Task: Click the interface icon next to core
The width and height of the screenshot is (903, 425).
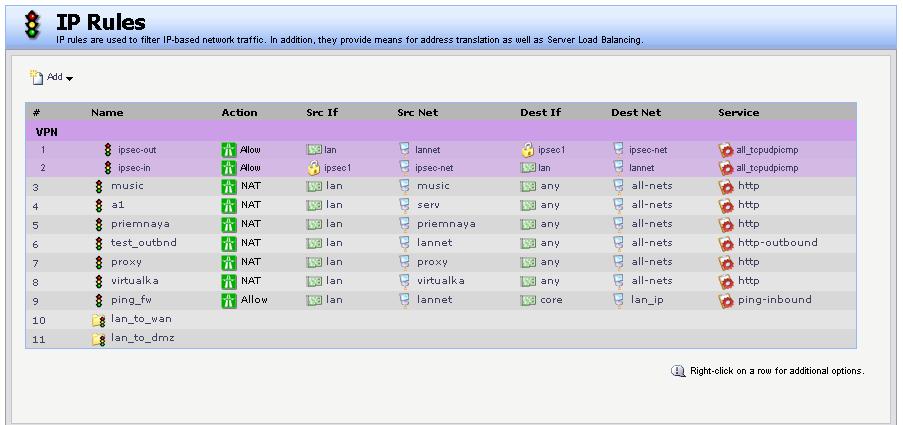Action: 528,300
